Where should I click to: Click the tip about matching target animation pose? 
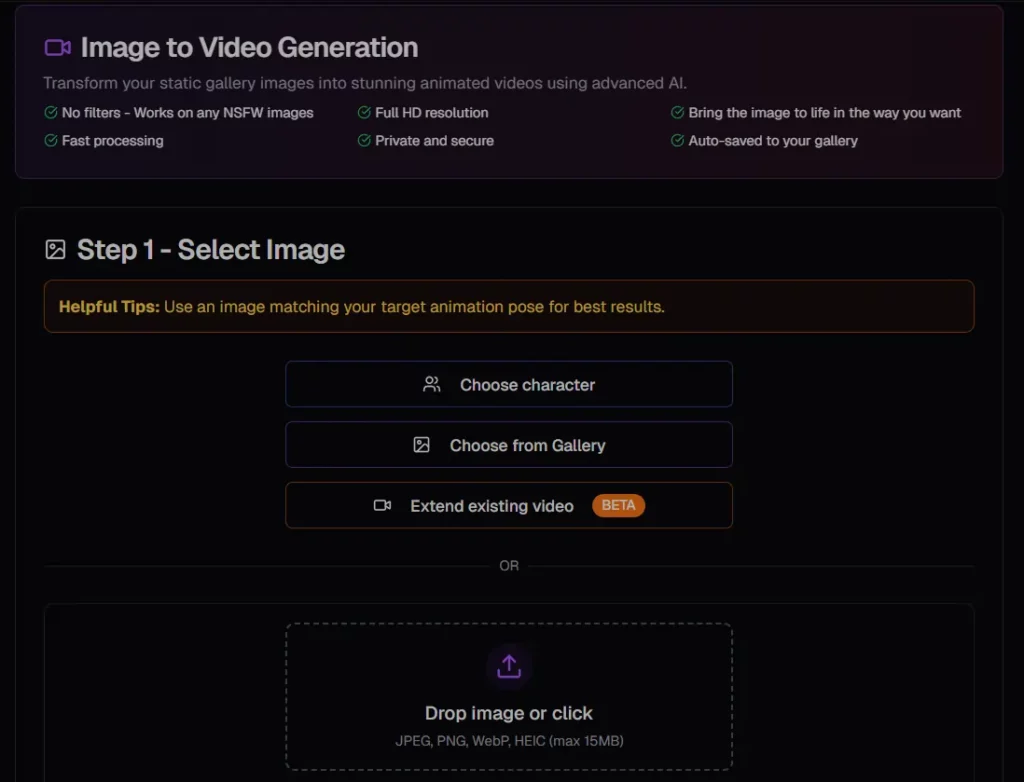(414, 306)
